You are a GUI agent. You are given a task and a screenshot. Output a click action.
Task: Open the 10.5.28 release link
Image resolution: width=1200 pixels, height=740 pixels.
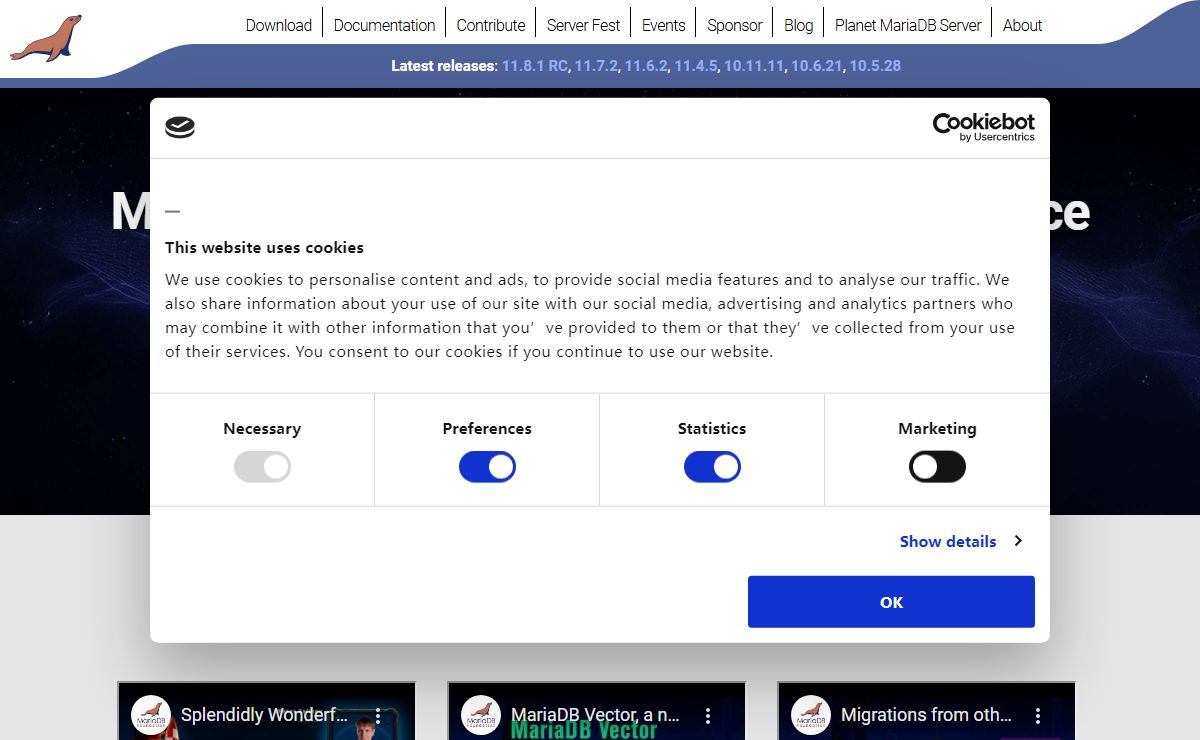click(875, 66)
